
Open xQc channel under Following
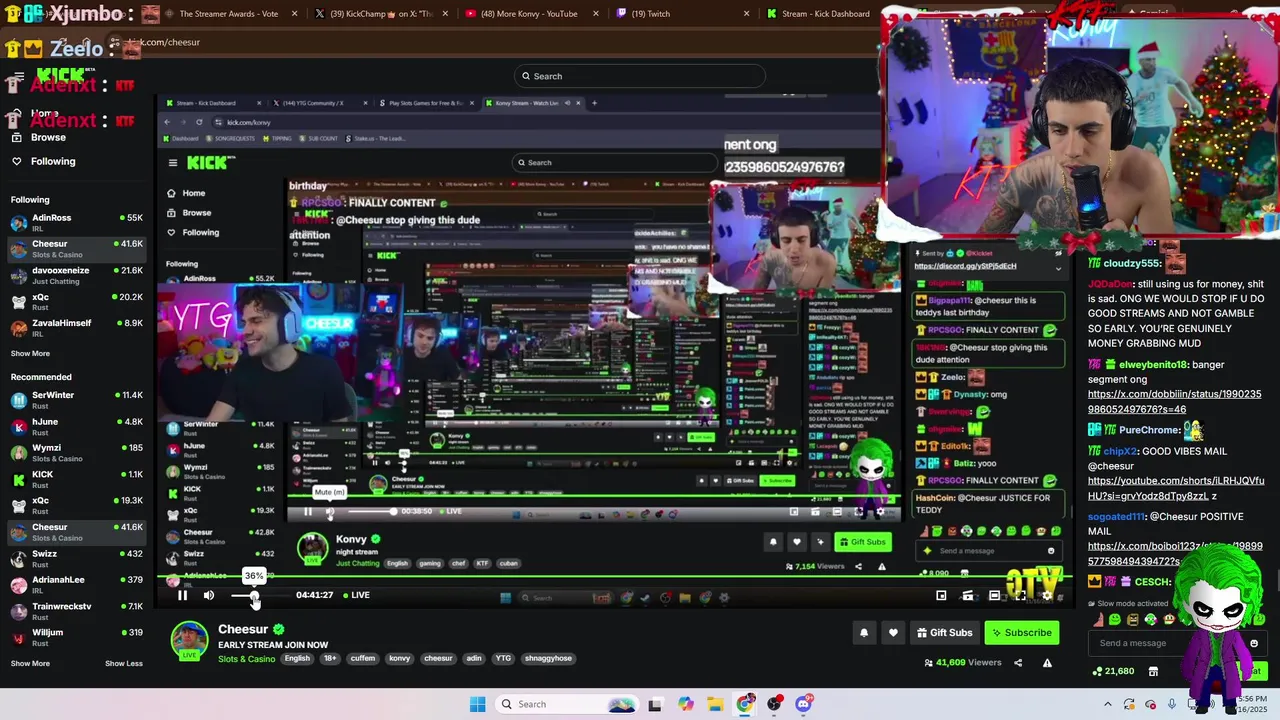76,301
